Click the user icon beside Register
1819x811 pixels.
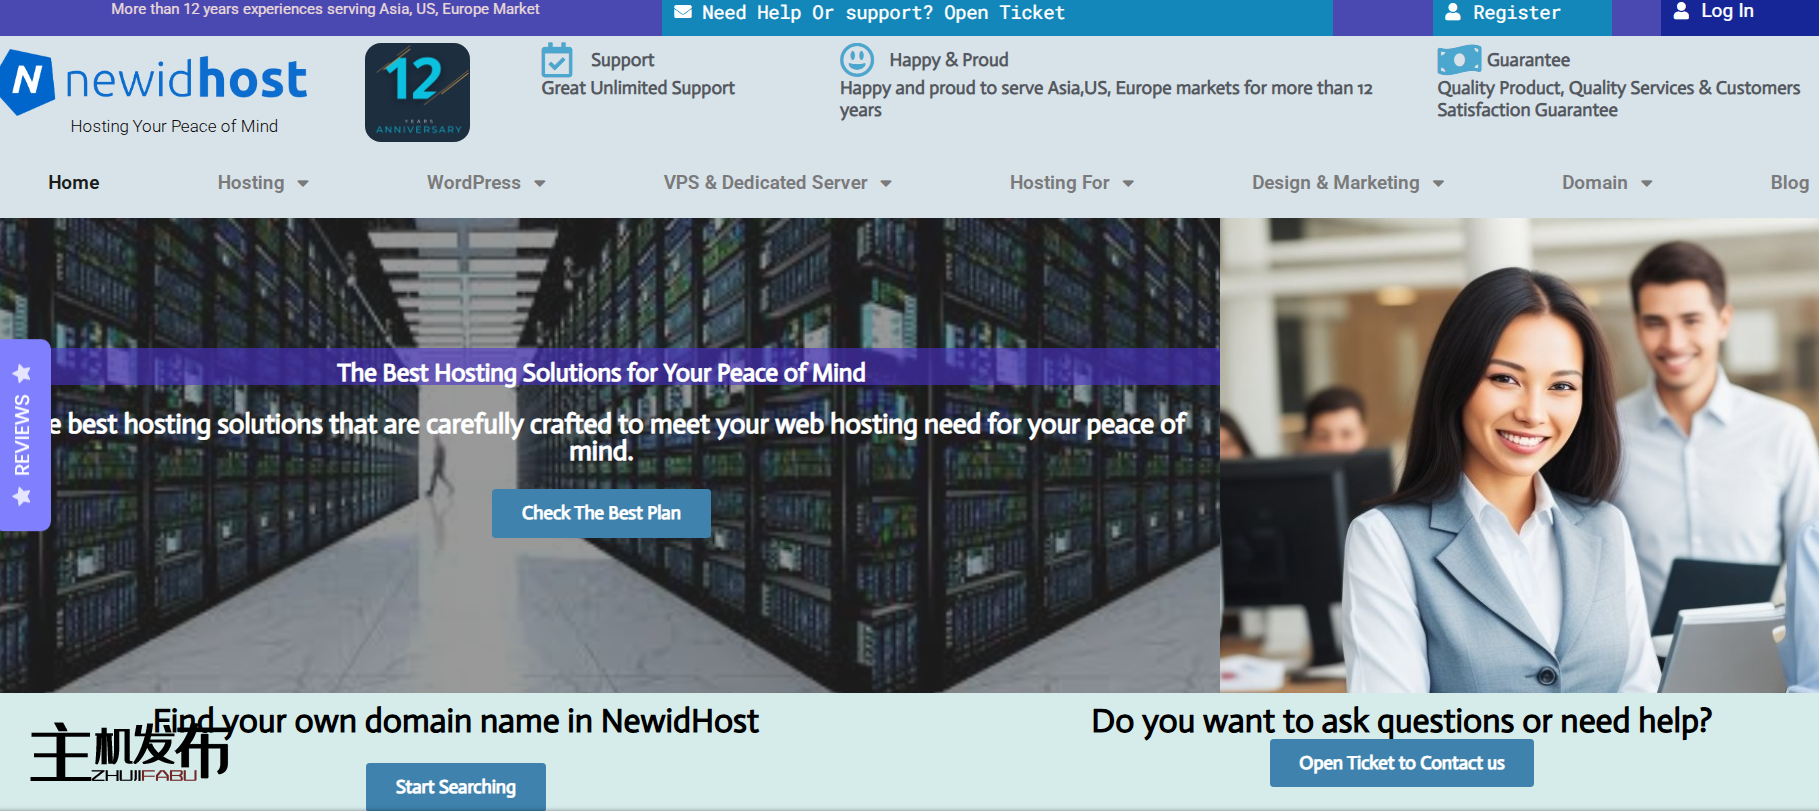click(x=1453, y=12)
